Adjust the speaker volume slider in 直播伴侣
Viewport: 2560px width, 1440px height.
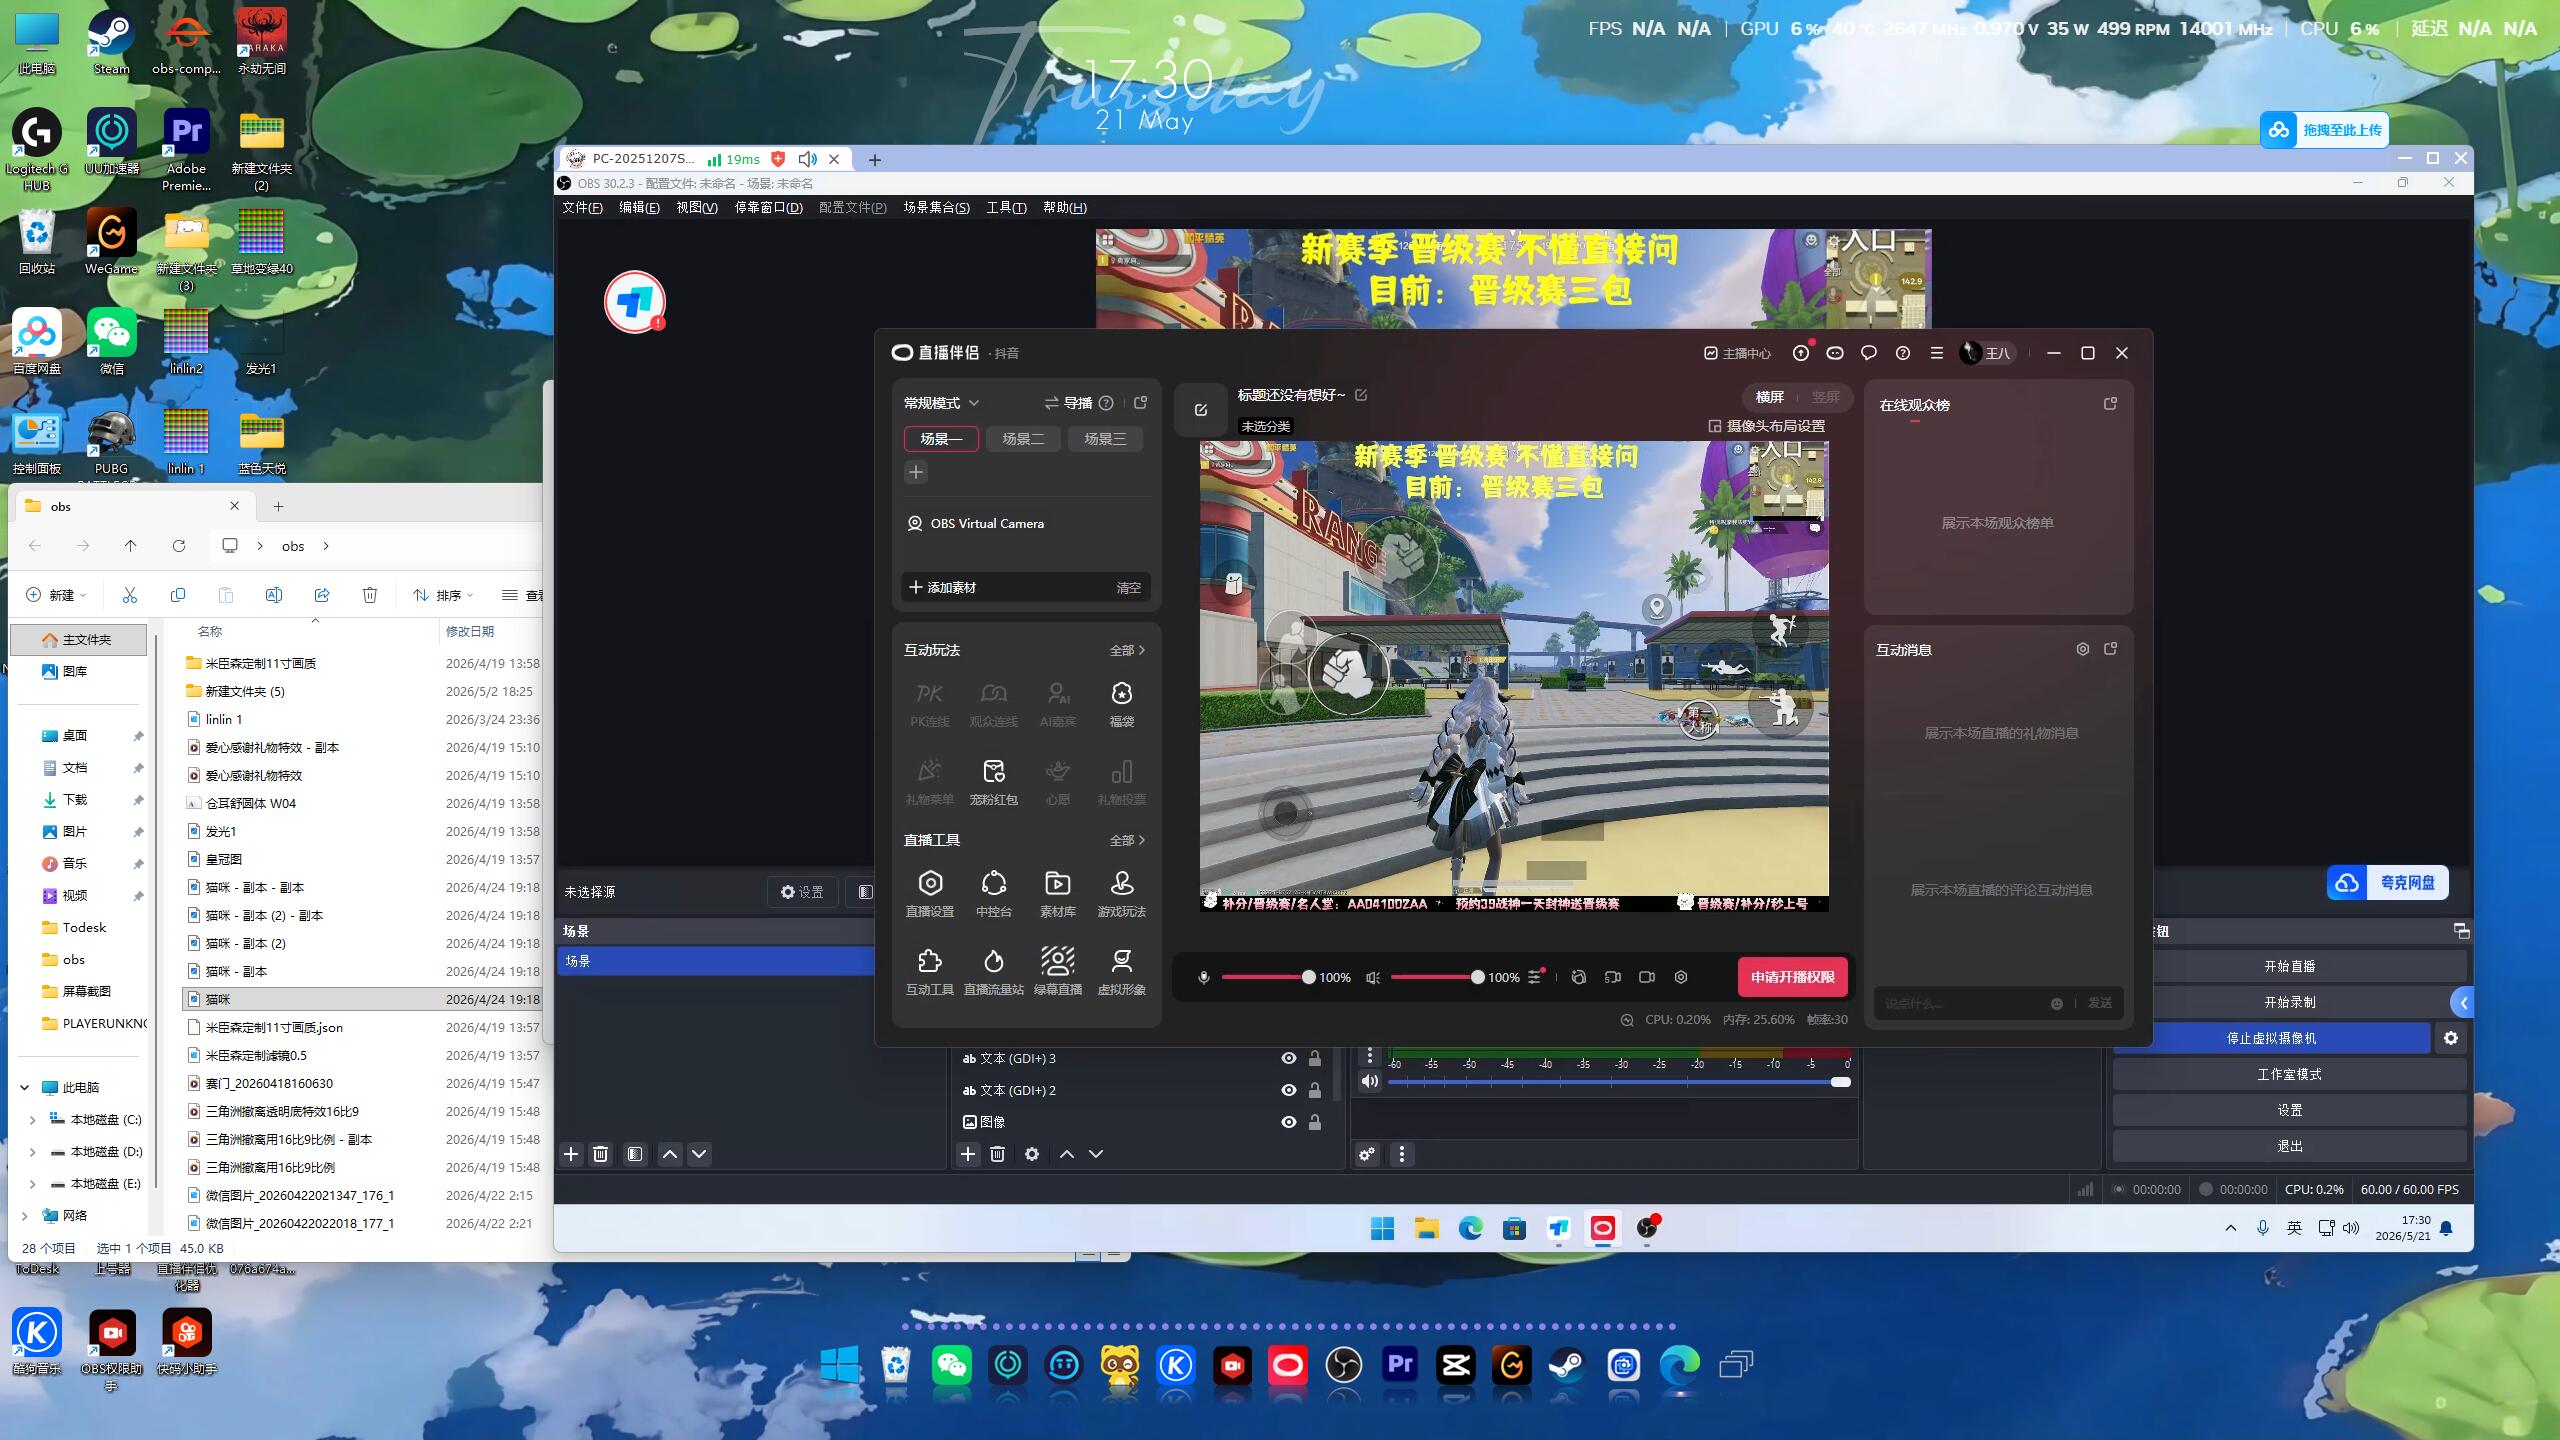(1437, 977)
